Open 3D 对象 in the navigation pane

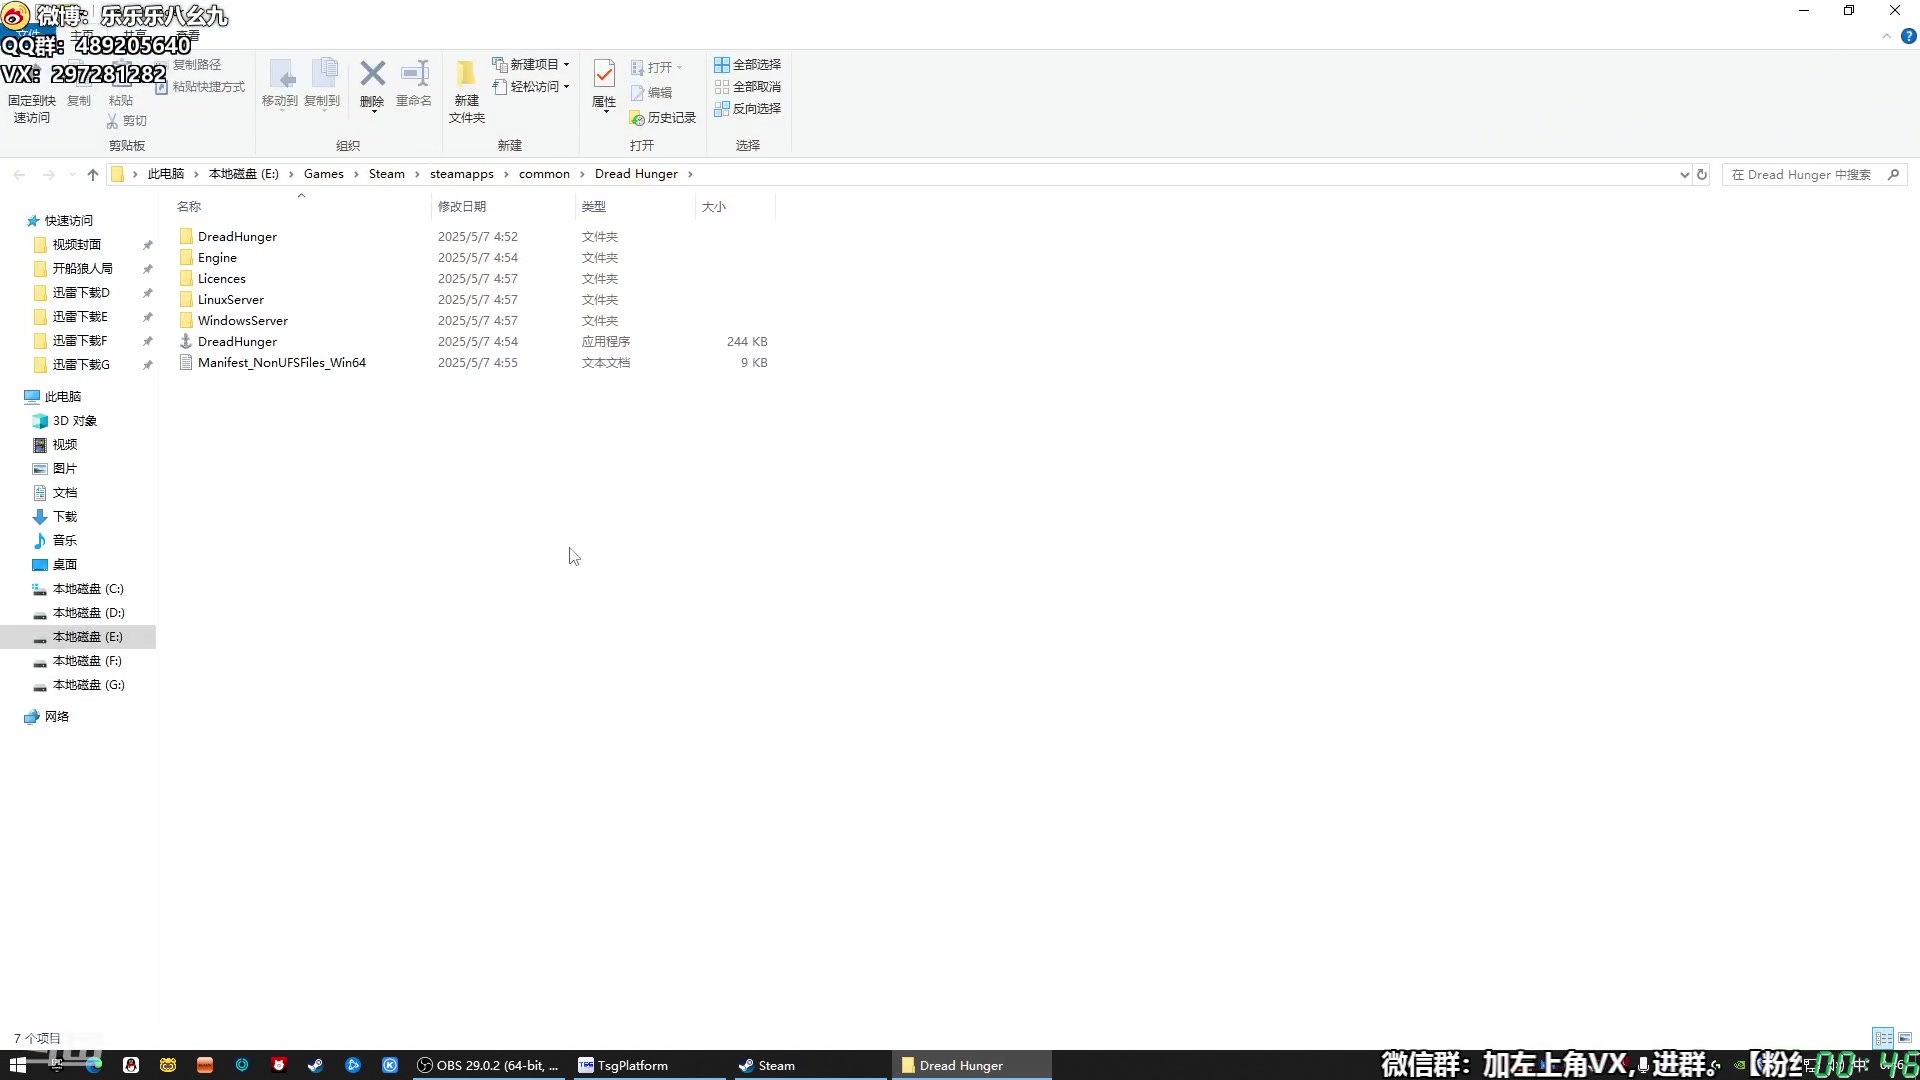pyautogui.click(x=74, y=421)
